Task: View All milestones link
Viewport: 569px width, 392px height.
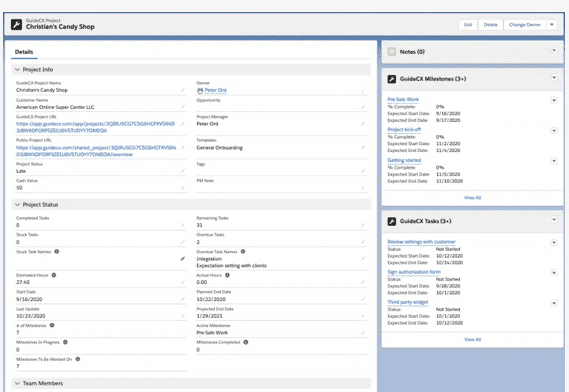Action: coord(472,198)
